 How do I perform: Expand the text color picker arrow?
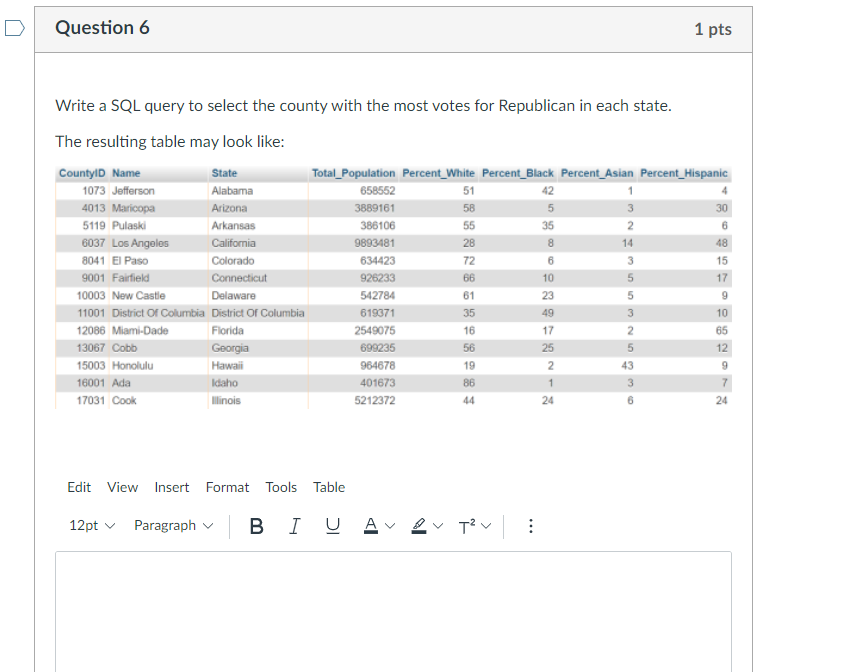coord(390,526)
